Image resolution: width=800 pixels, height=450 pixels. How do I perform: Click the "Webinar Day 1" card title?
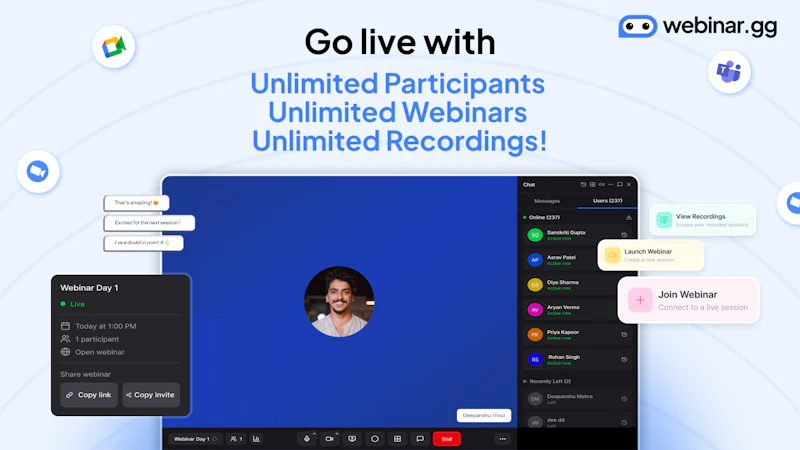point(89,288)
